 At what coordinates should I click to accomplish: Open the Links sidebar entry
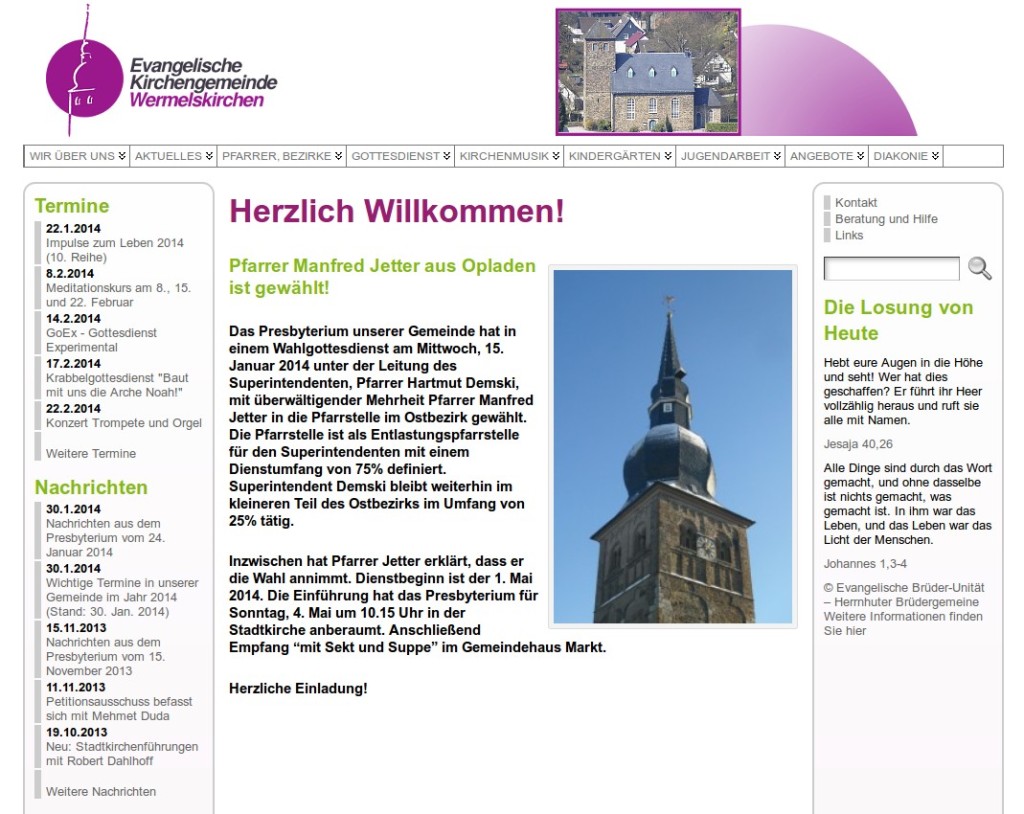point(851,235)
